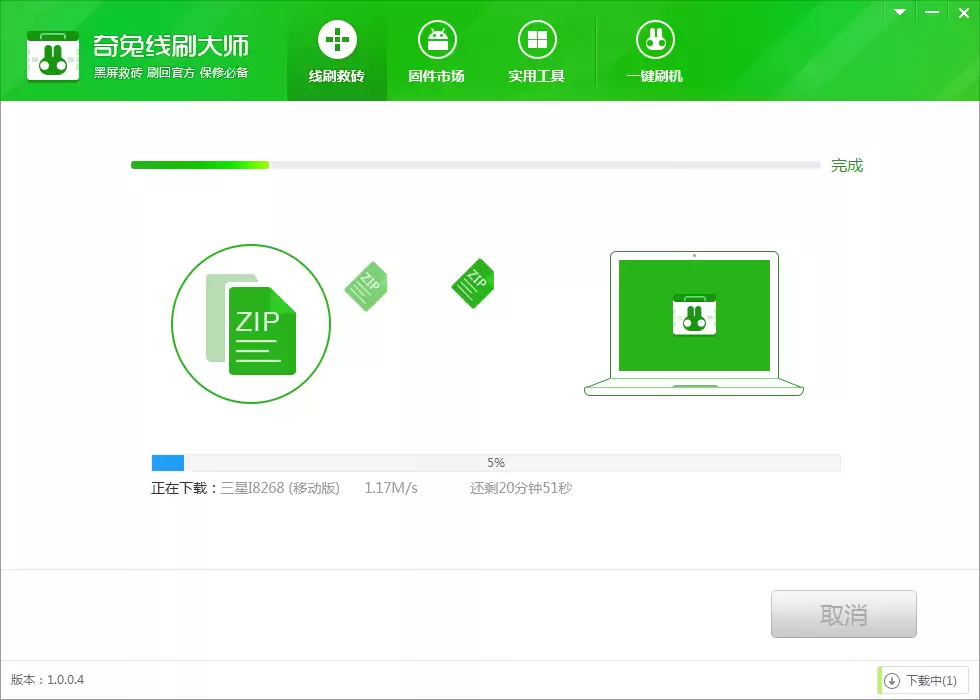Open the 下载中(1) downloads panel
The height and width of the screenshot is (700, 980).
(x=925, y=679)
